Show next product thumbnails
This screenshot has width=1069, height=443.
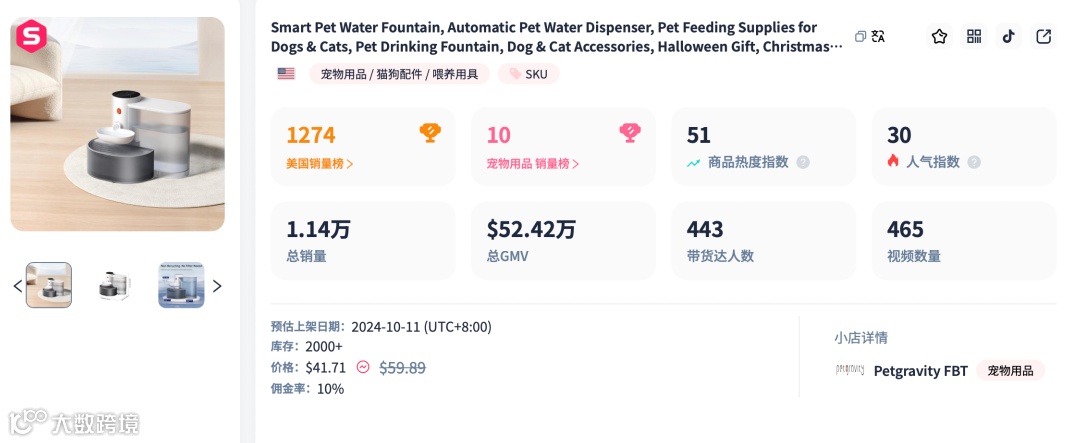[217, 286]
